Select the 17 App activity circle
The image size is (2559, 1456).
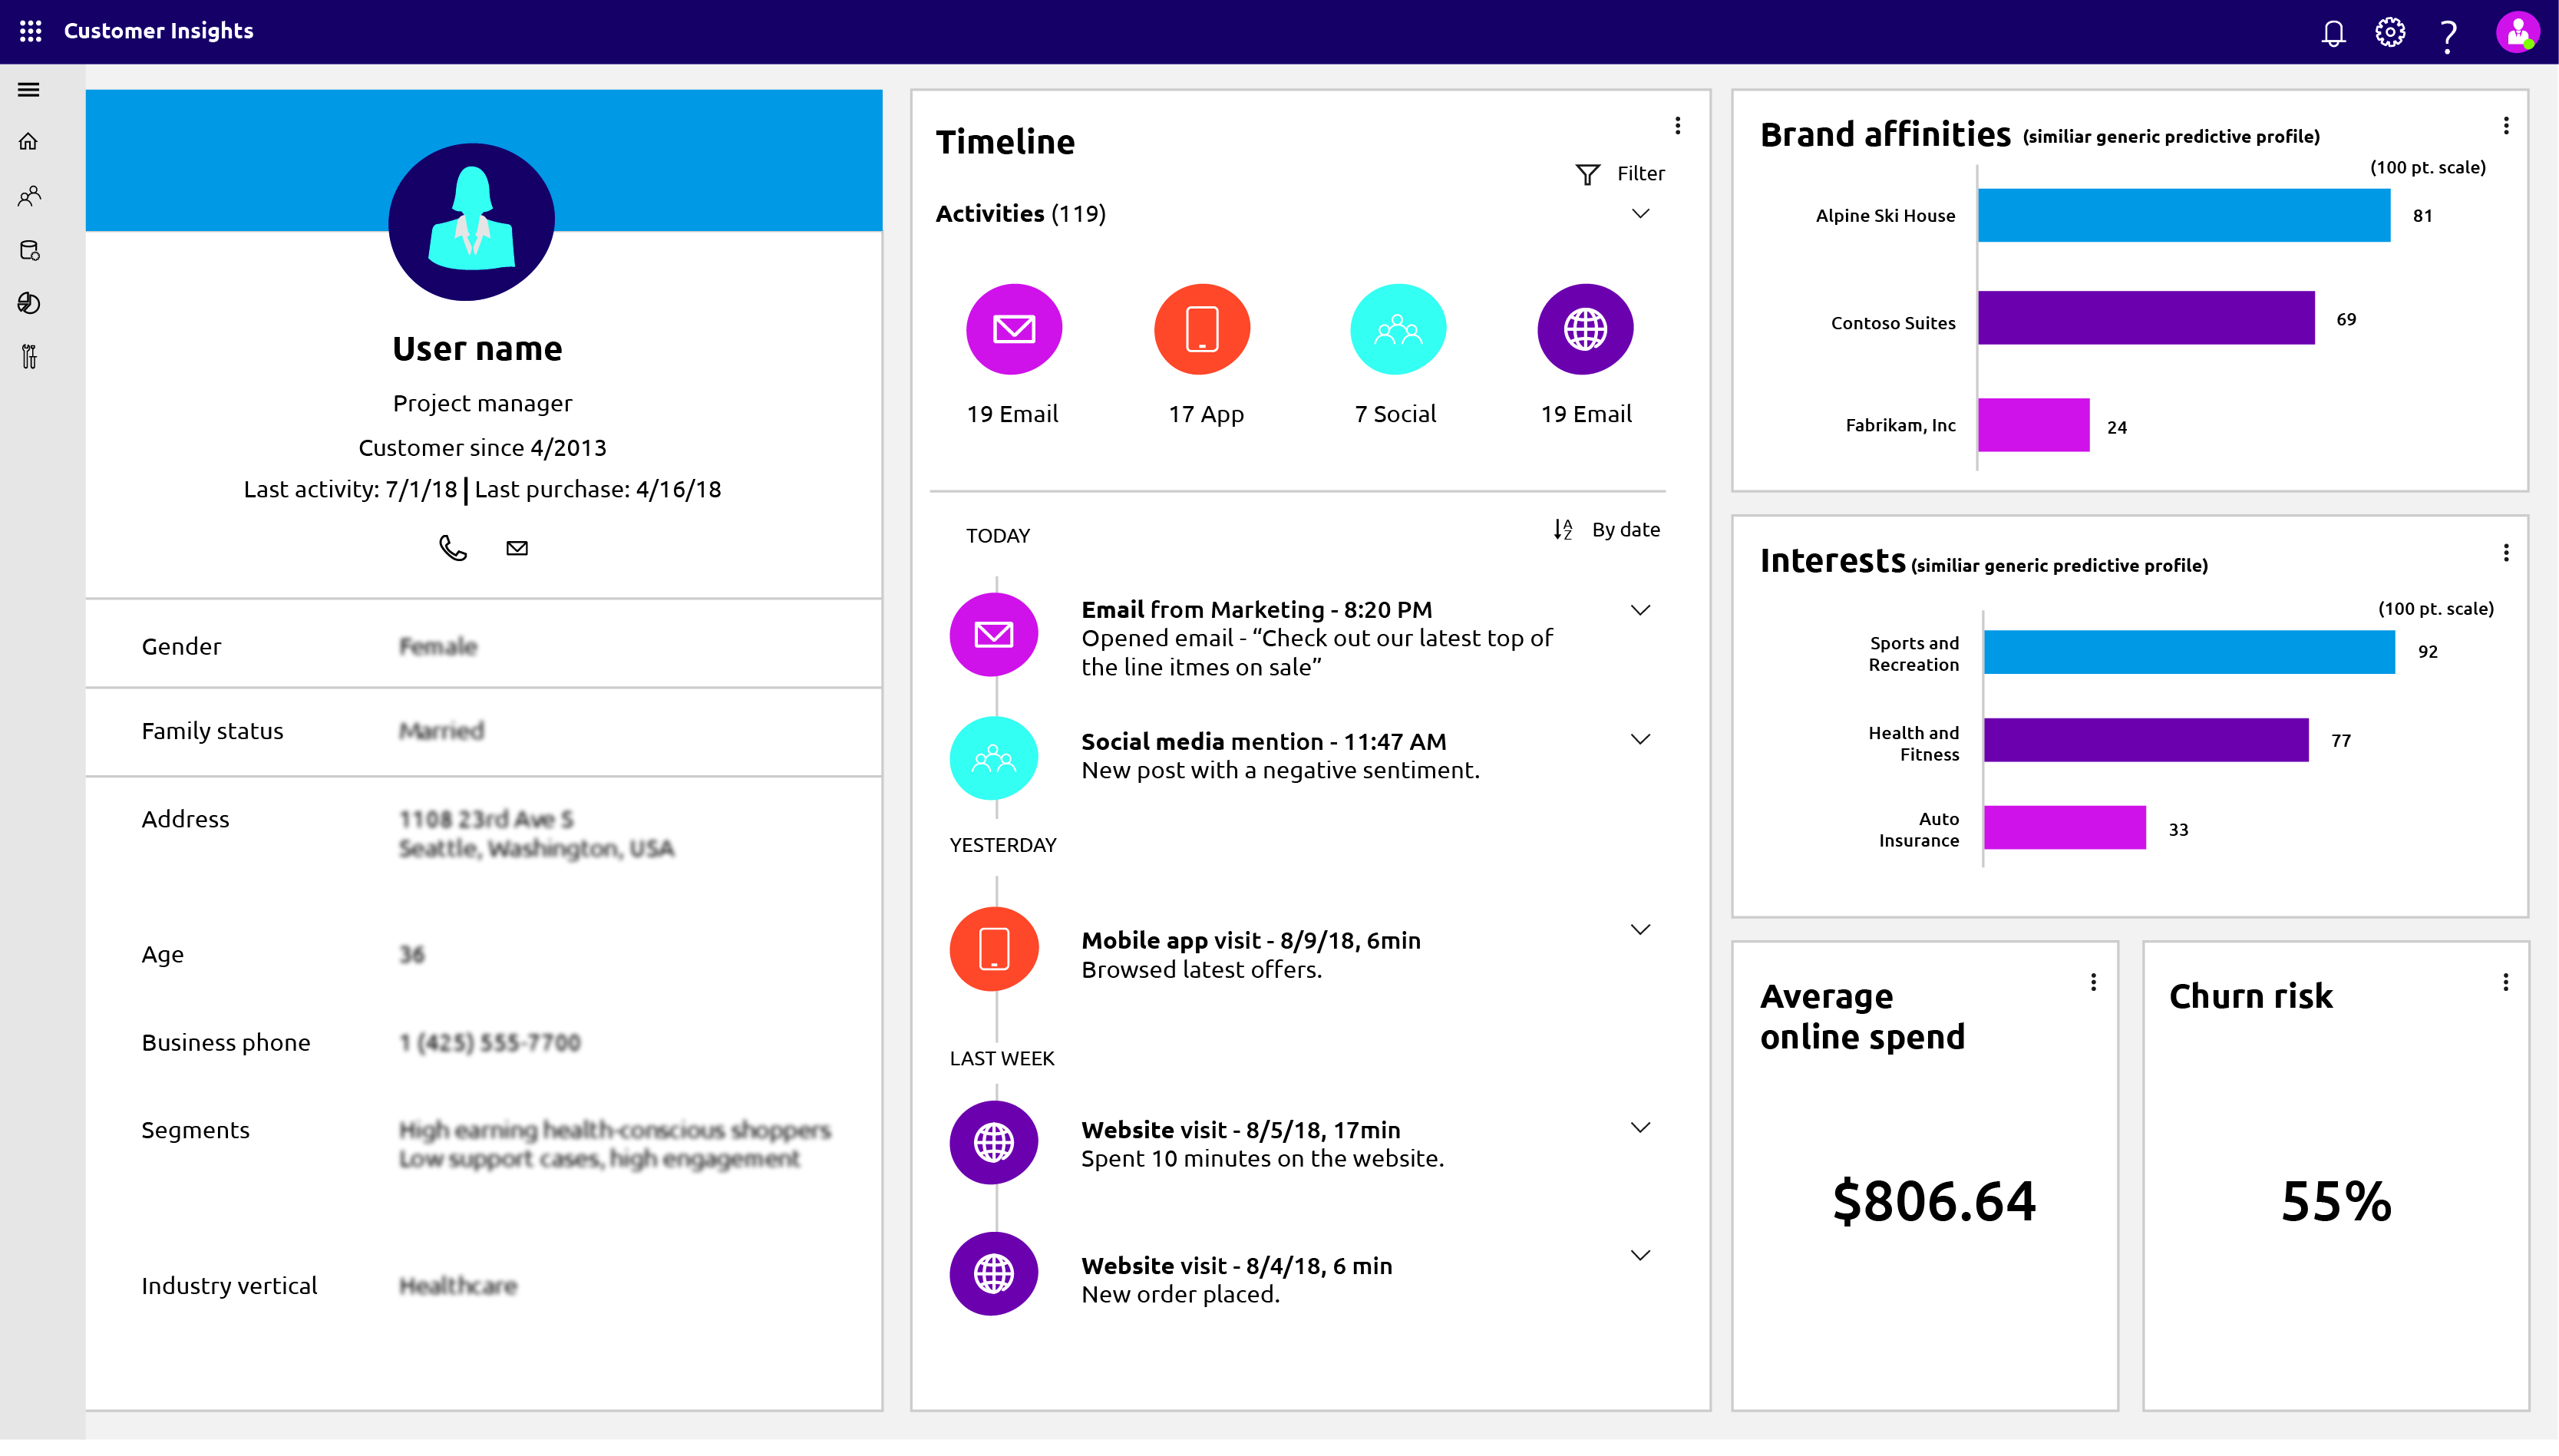[x=1202, y=330]
